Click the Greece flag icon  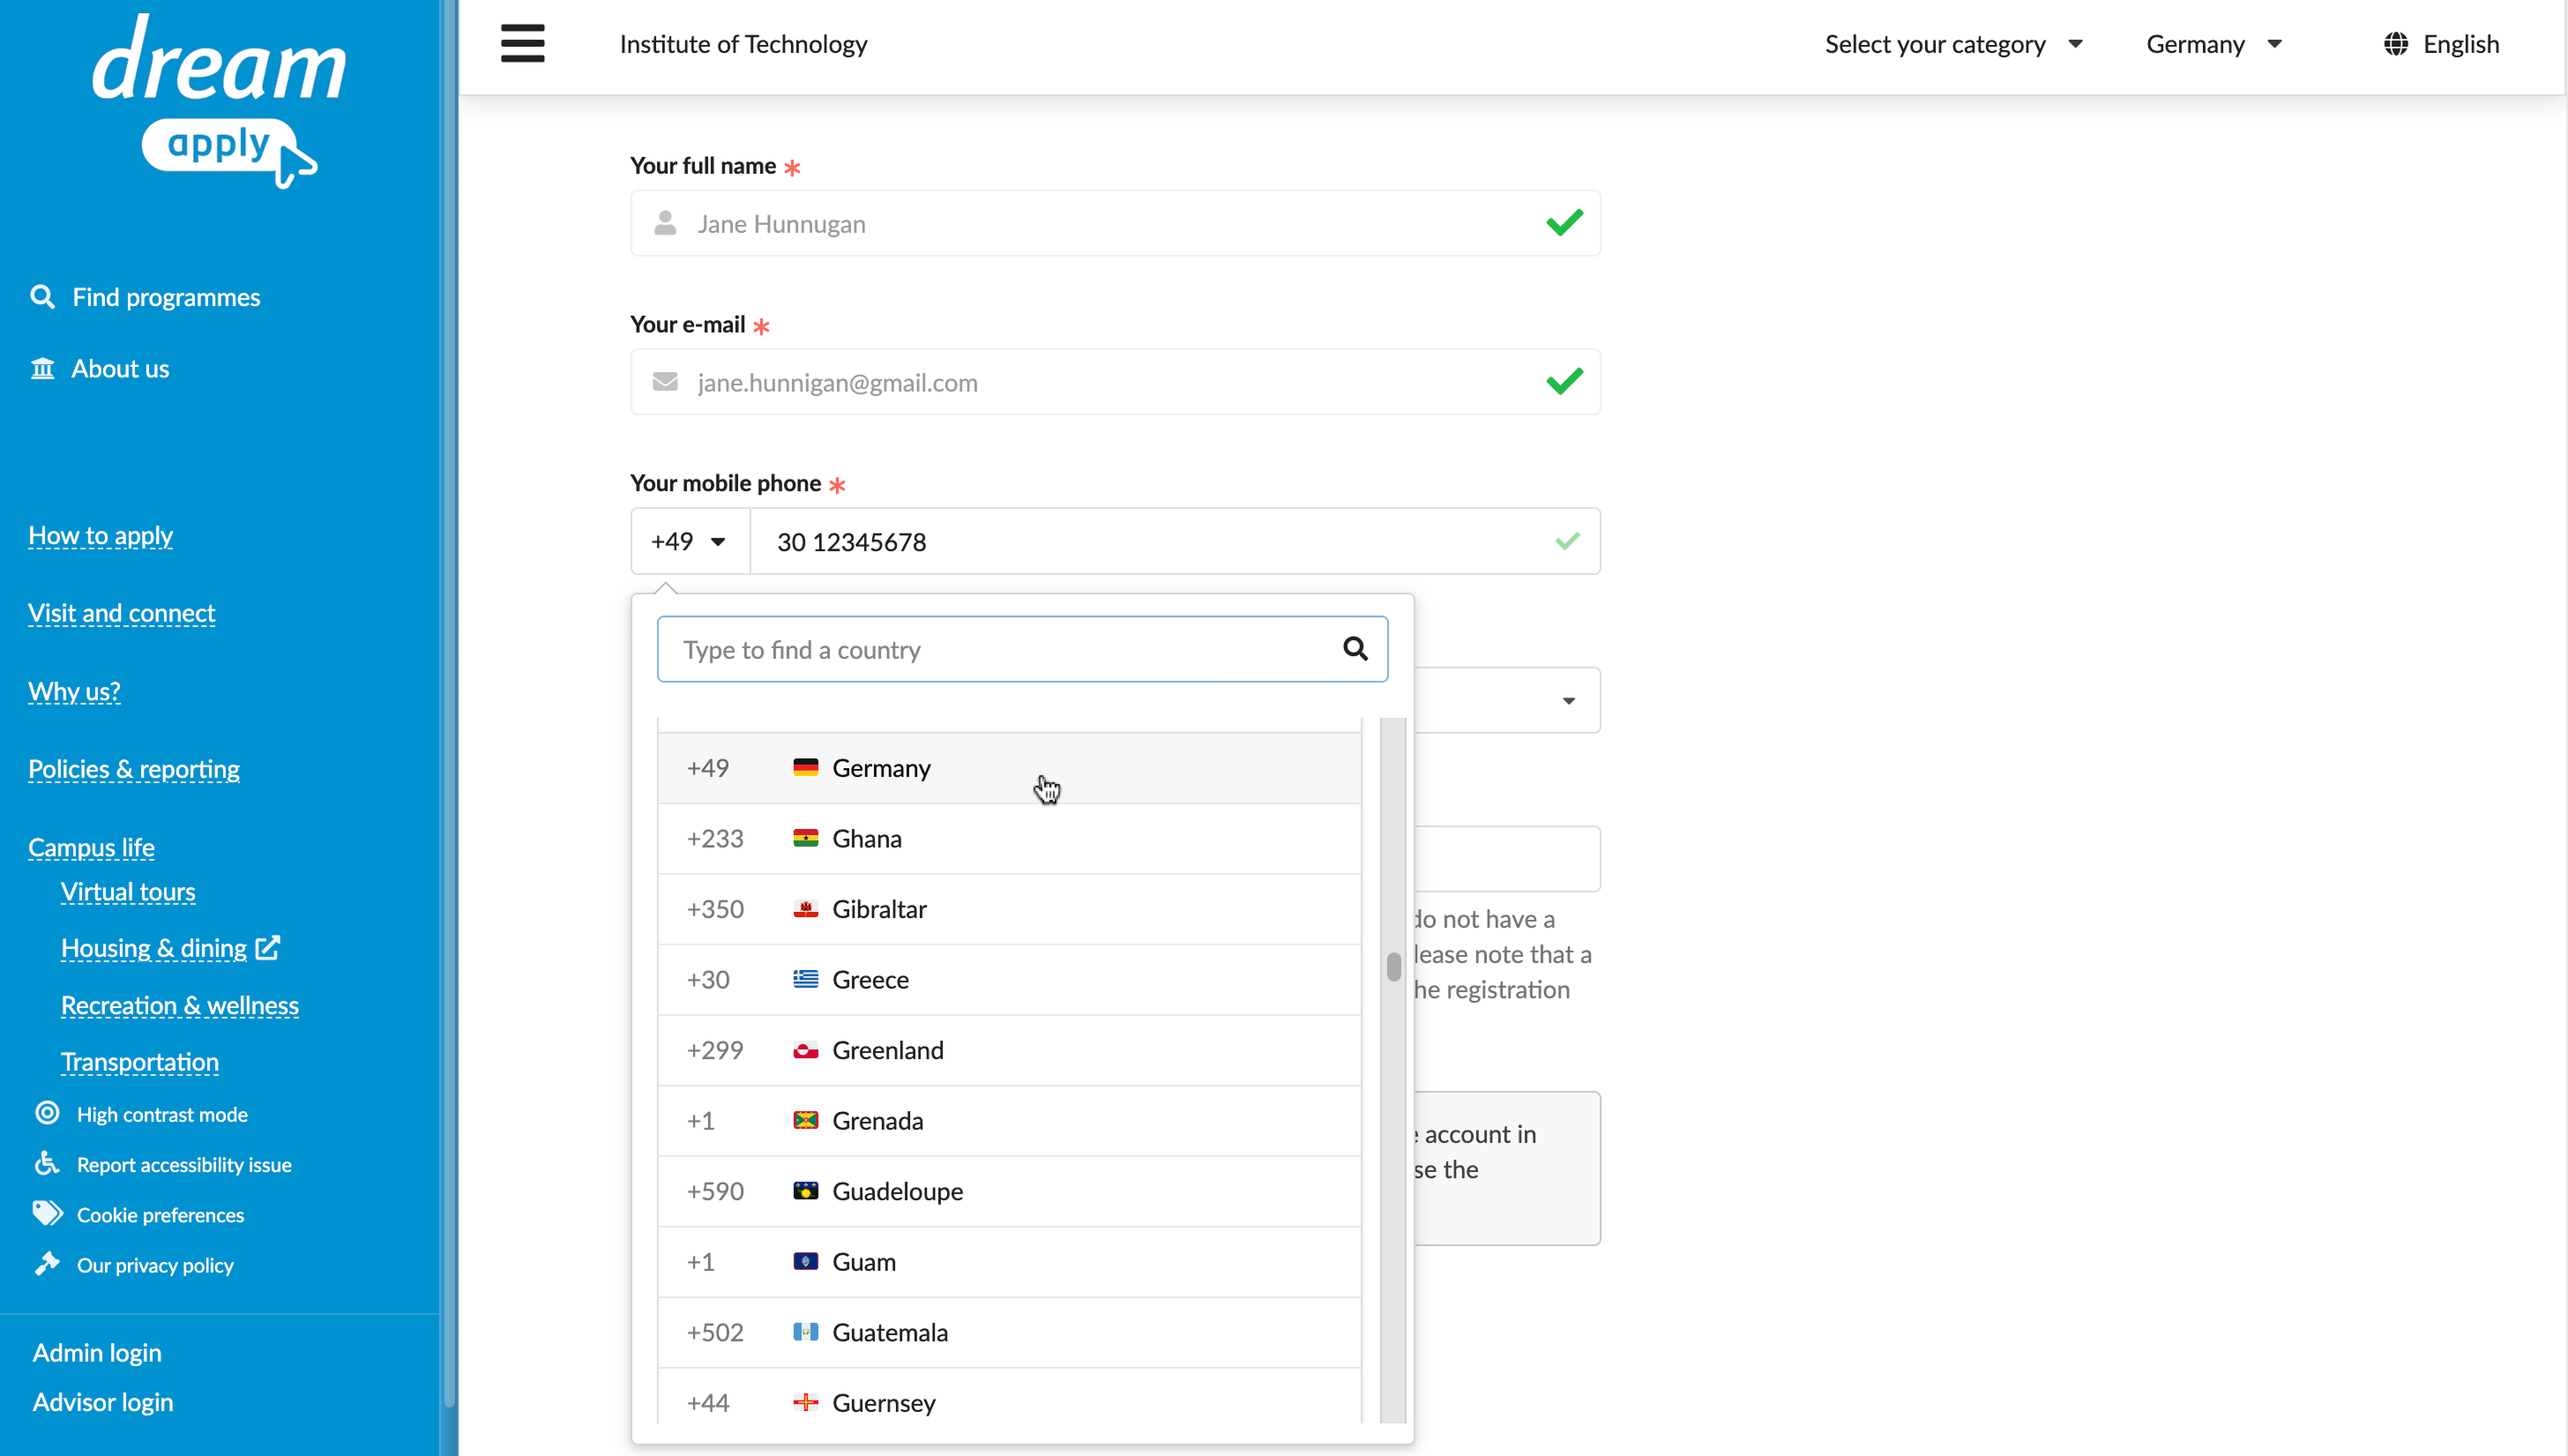[x=805, y=979]
